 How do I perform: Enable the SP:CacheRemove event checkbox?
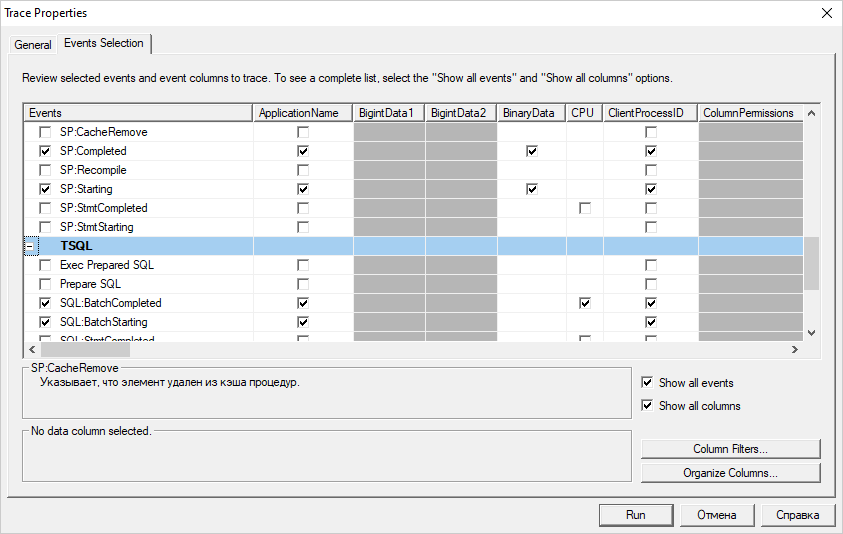click(x=45, y=132)
